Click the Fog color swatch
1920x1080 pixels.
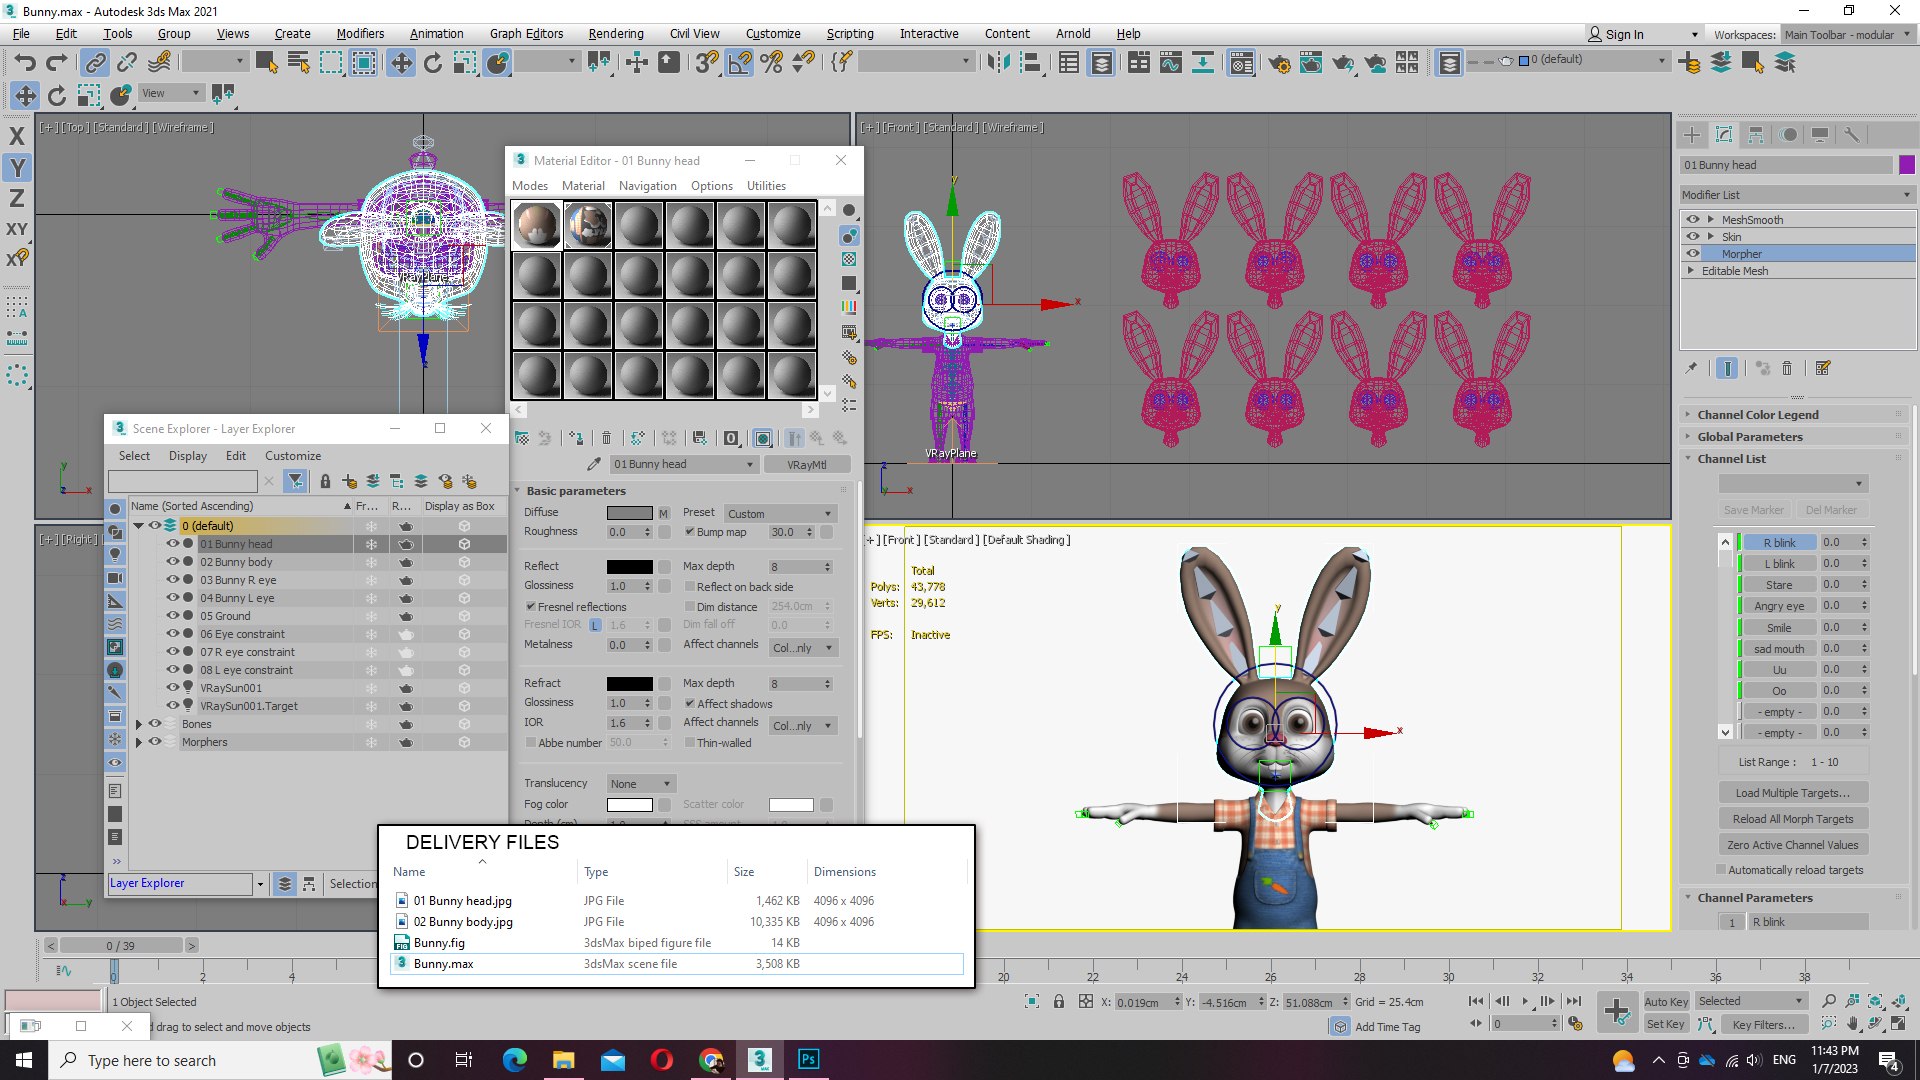click(629, 805)
